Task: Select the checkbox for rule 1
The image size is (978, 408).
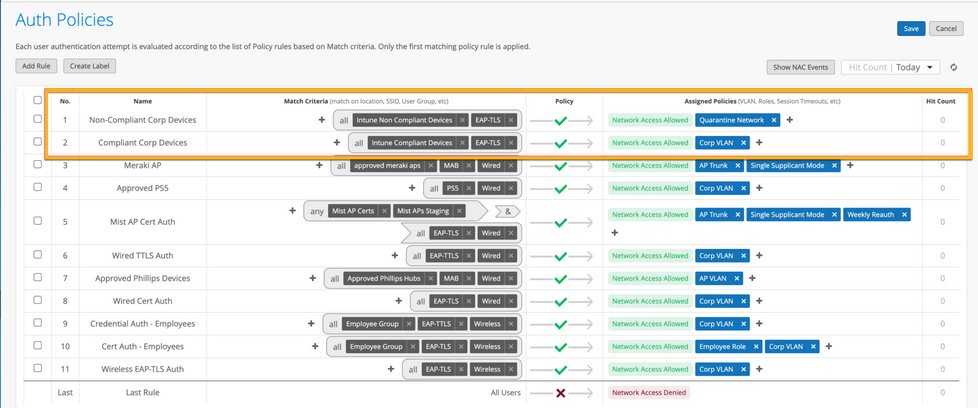Action: tap(37, 119)
